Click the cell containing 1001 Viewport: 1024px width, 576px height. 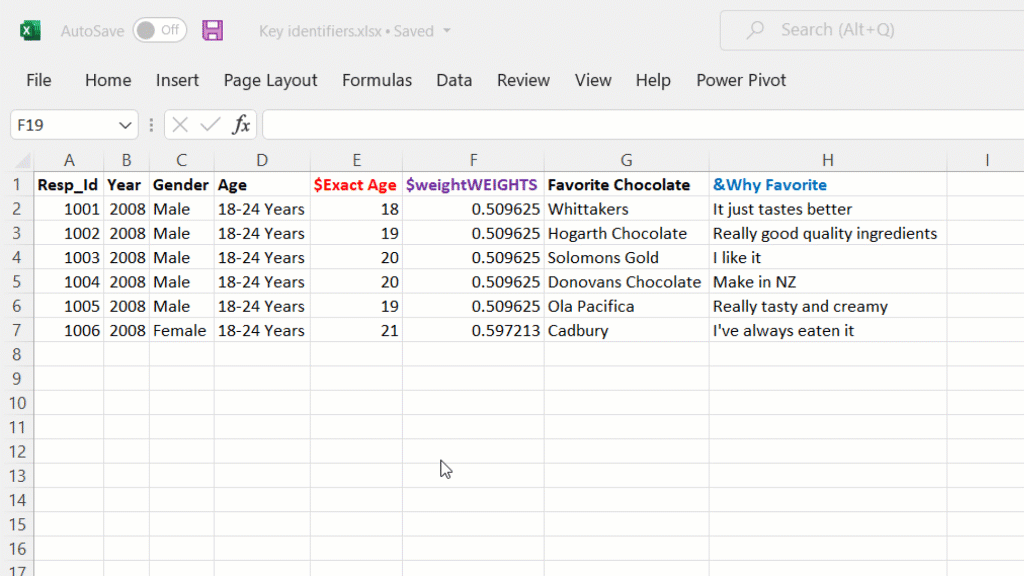69,209
